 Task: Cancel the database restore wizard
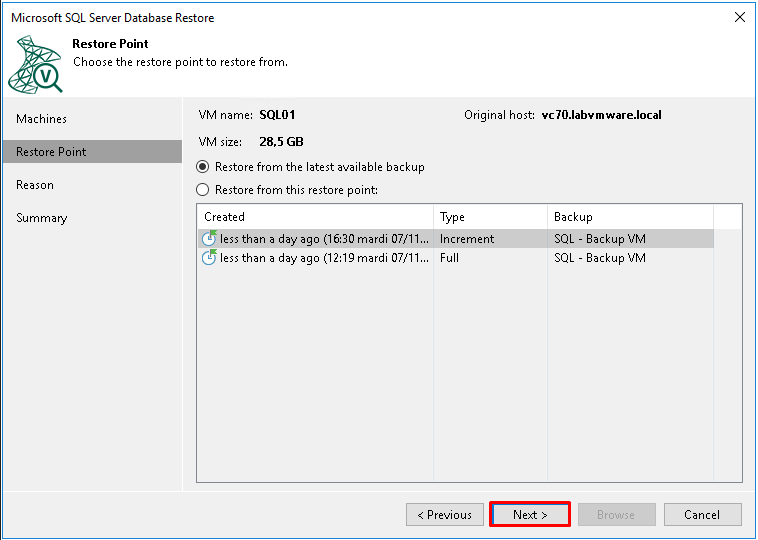[702, 514]
